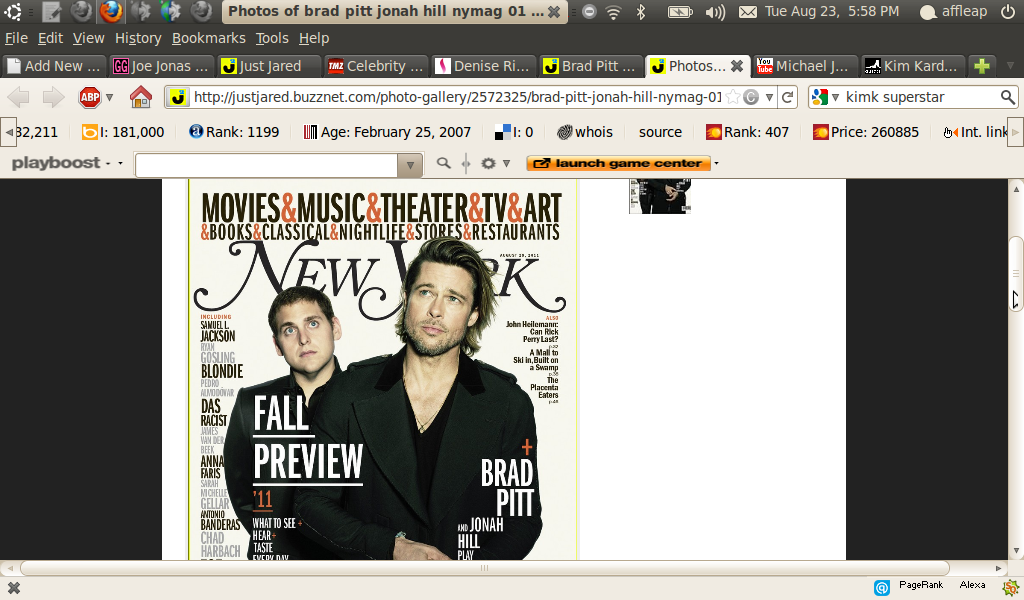Open the Wi-Fi network indicator

pos(613,12)
